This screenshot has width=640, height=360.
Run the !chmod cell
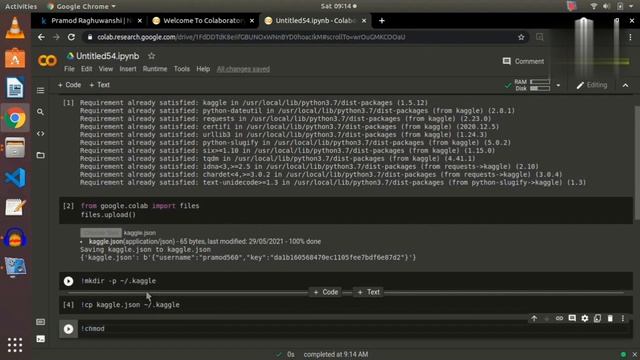click(x=69, y=329)
